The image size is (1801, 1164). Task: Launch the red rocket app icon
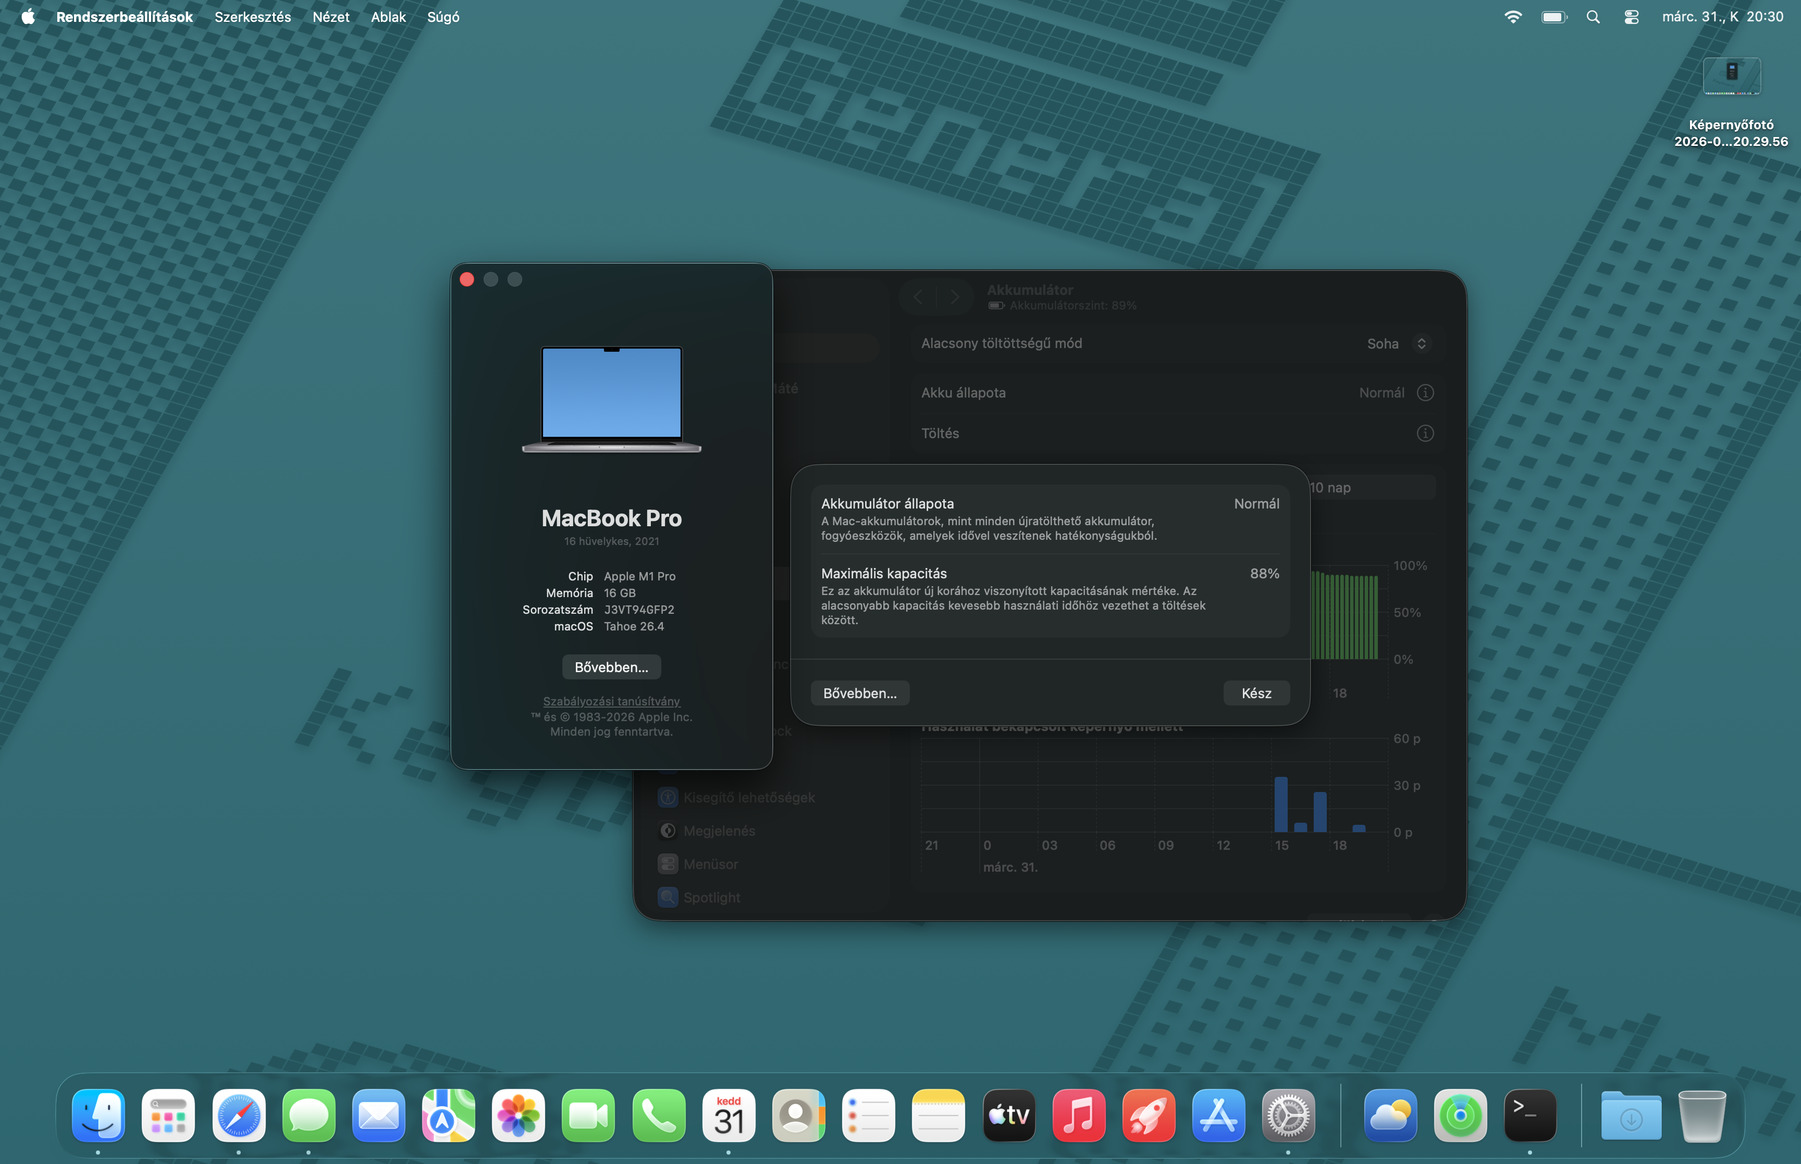(x=1148, y=1115)
